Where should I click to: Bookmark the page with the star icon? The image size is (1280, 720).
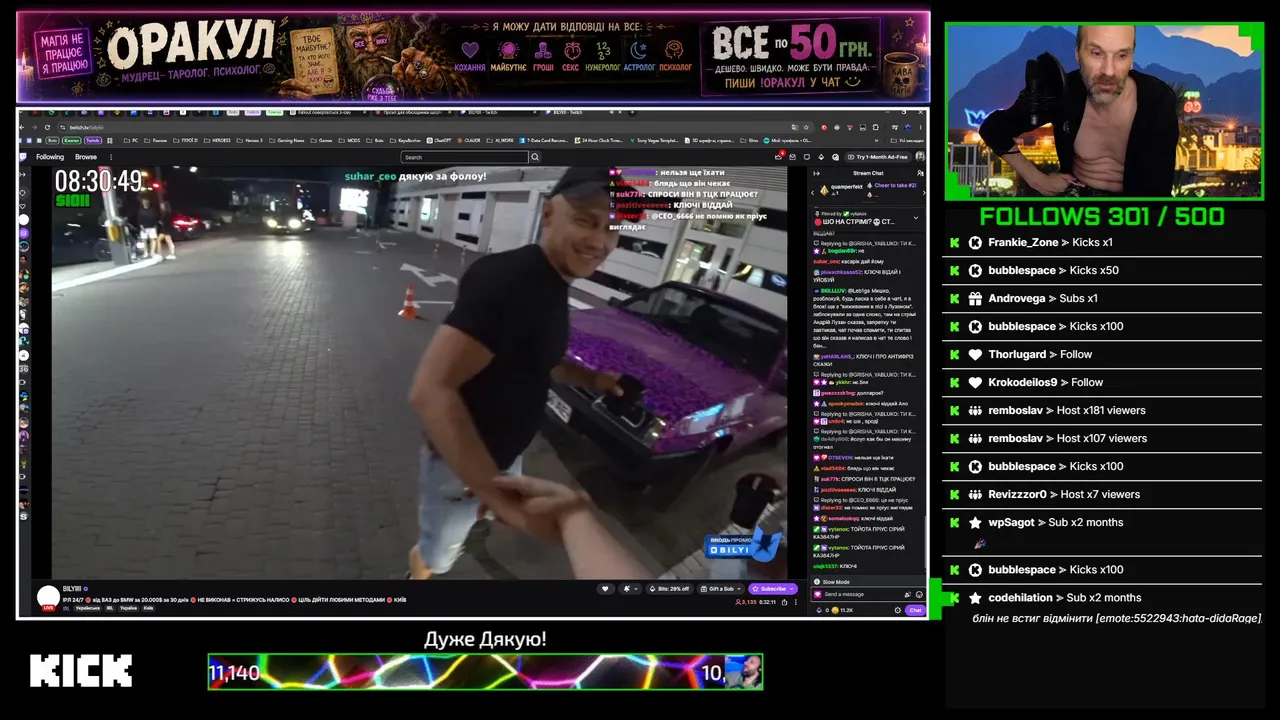click(x=806, y=127)
